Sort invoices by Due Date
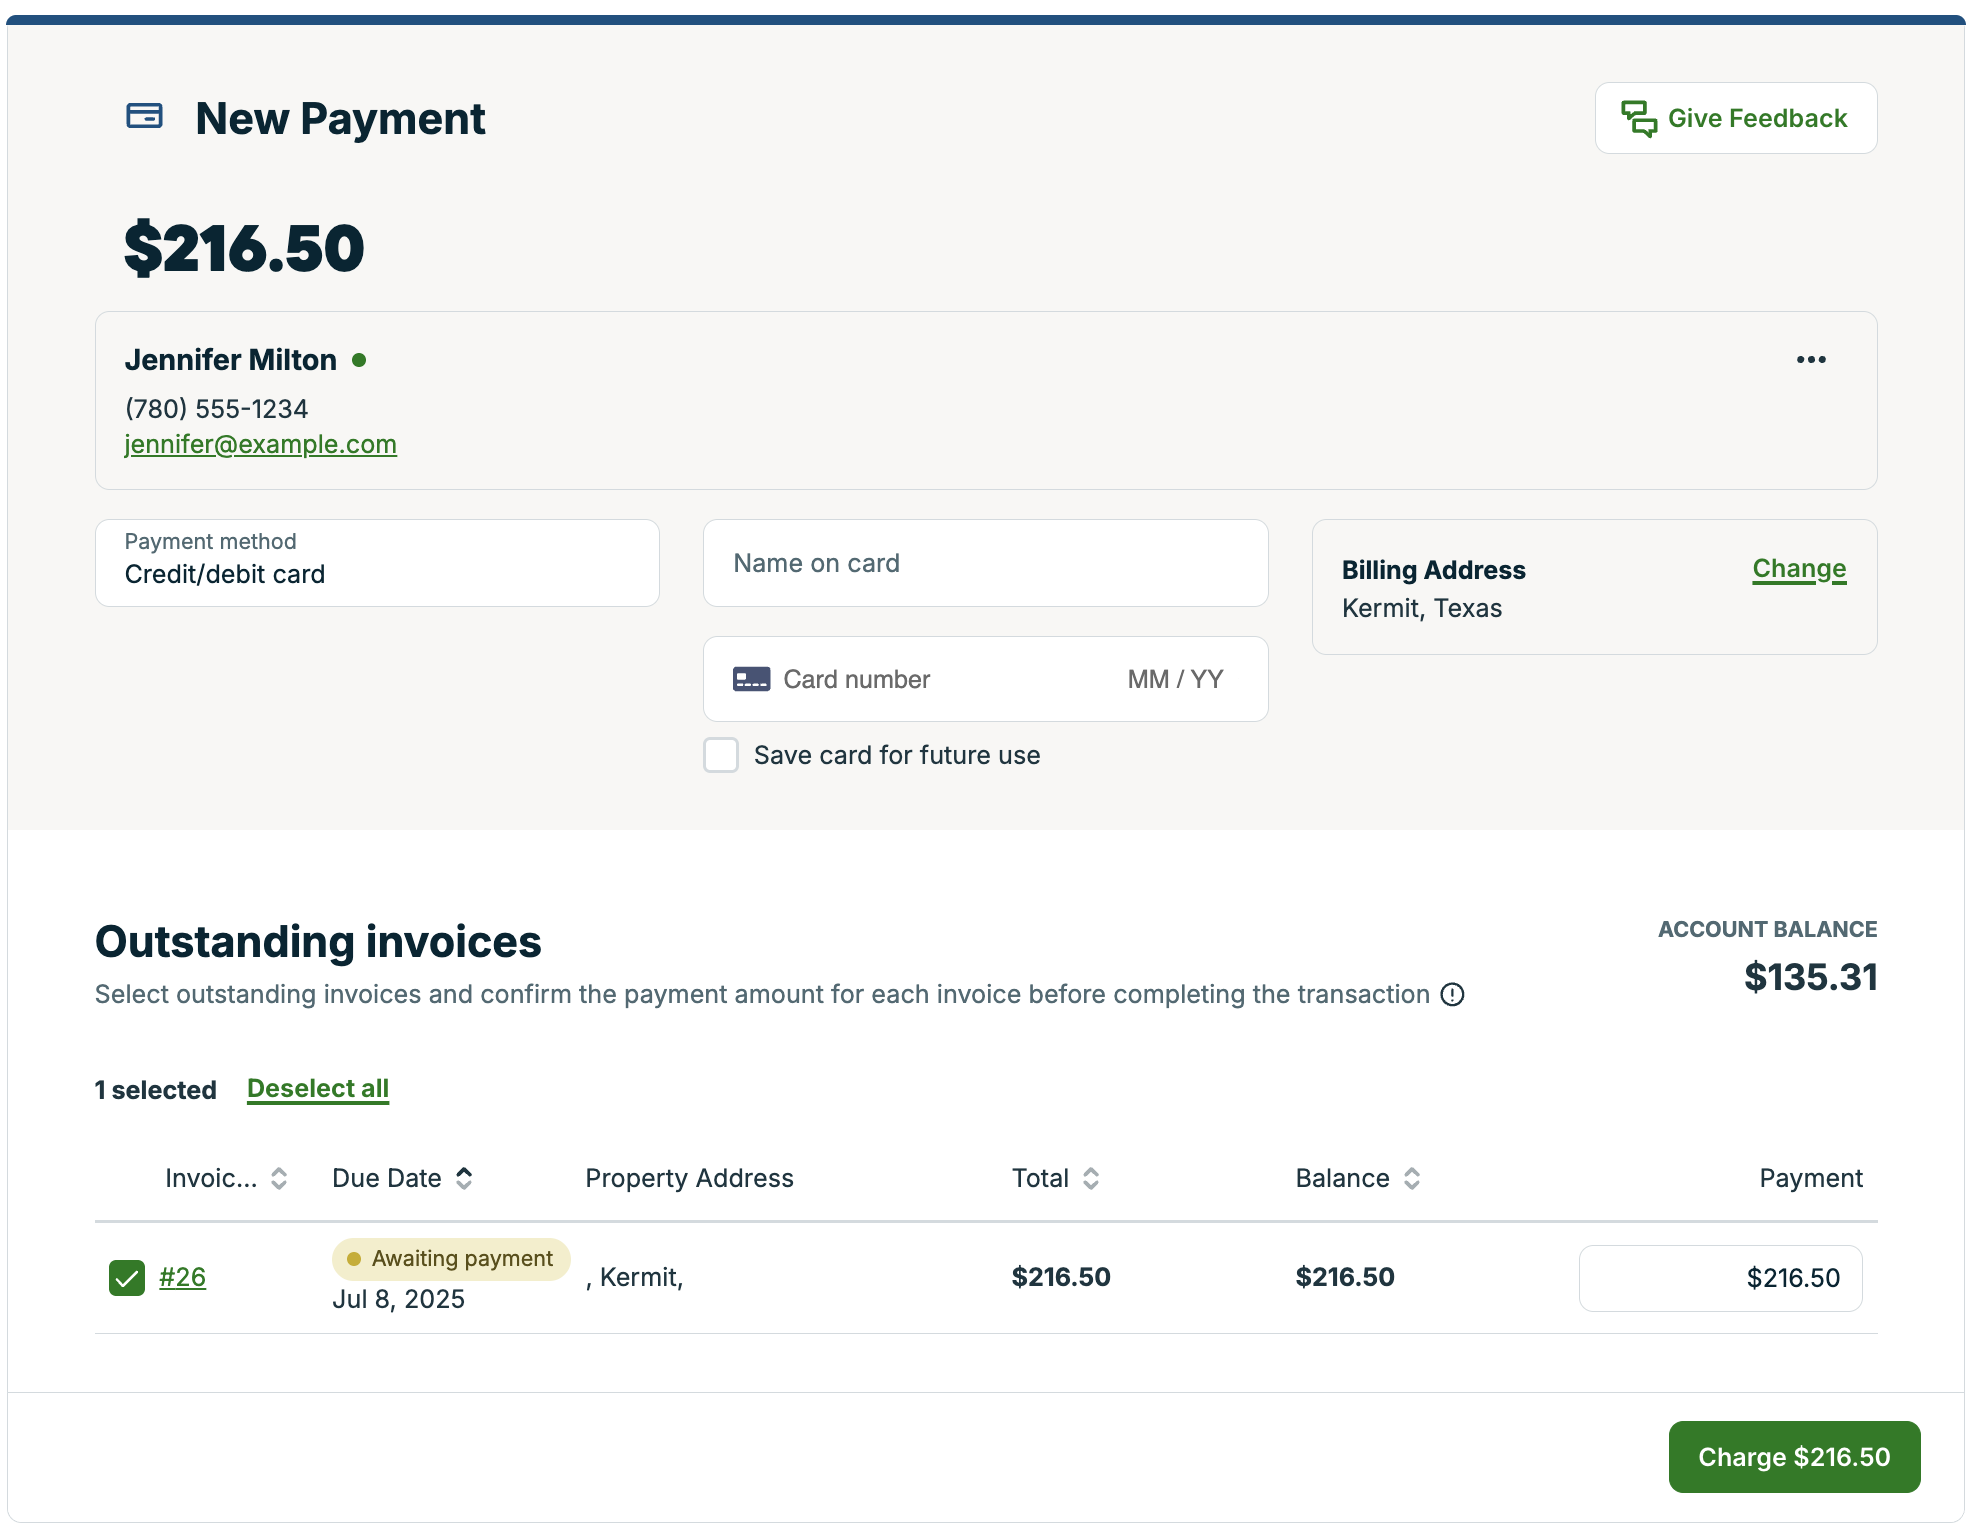 point(464,1179)
